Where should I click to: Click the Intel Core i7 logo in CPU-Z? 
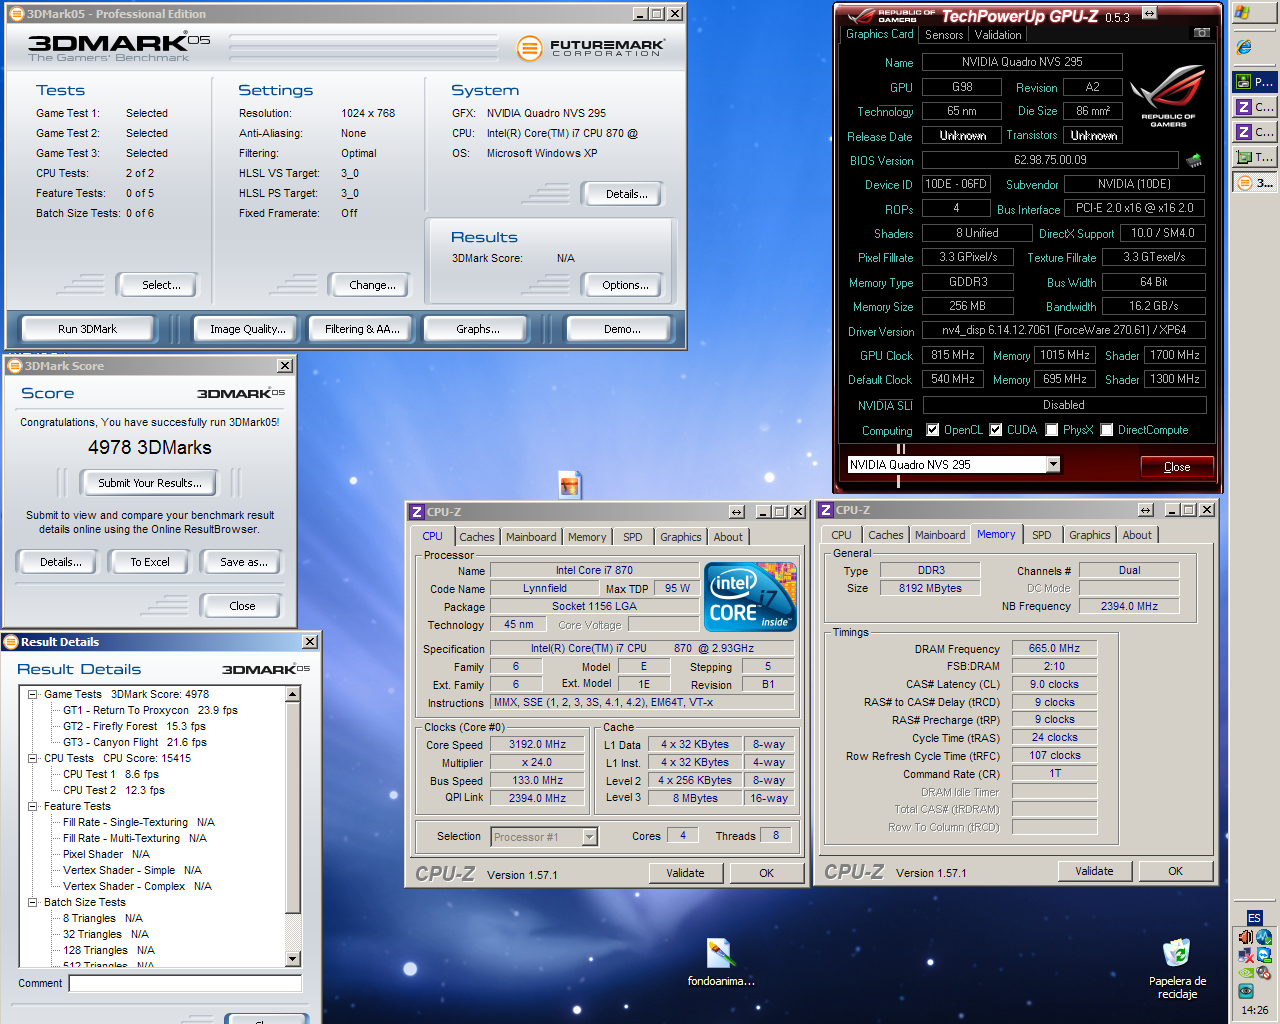[x=751, y=596]
